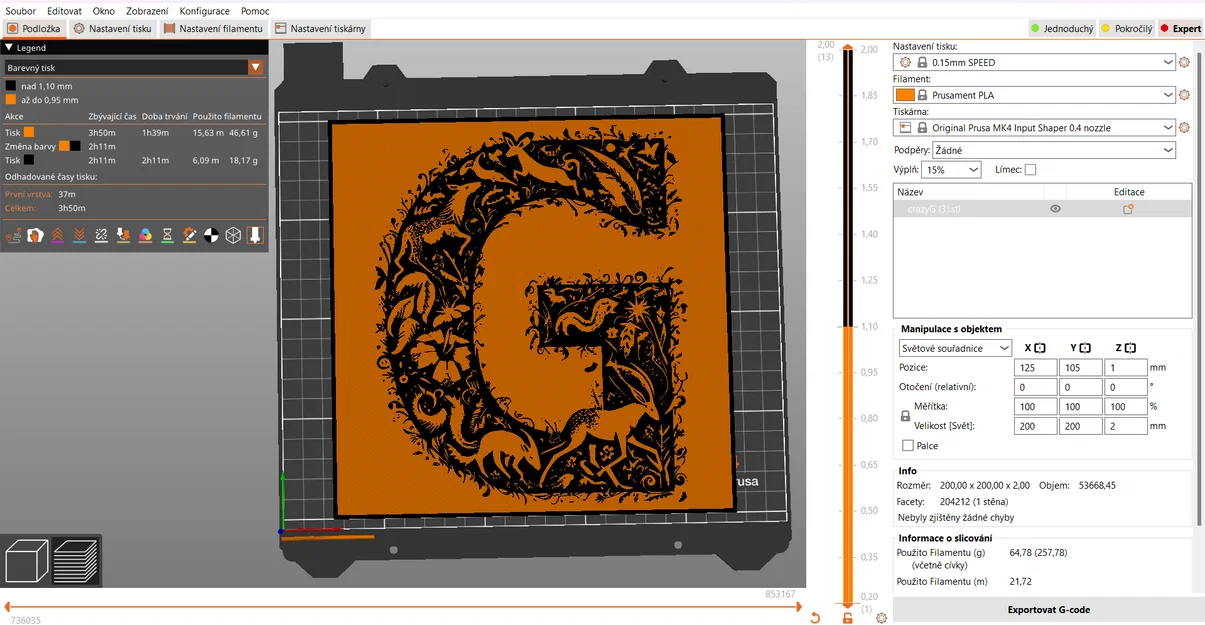Select the Jednoduchý mode

point(1062,29)
